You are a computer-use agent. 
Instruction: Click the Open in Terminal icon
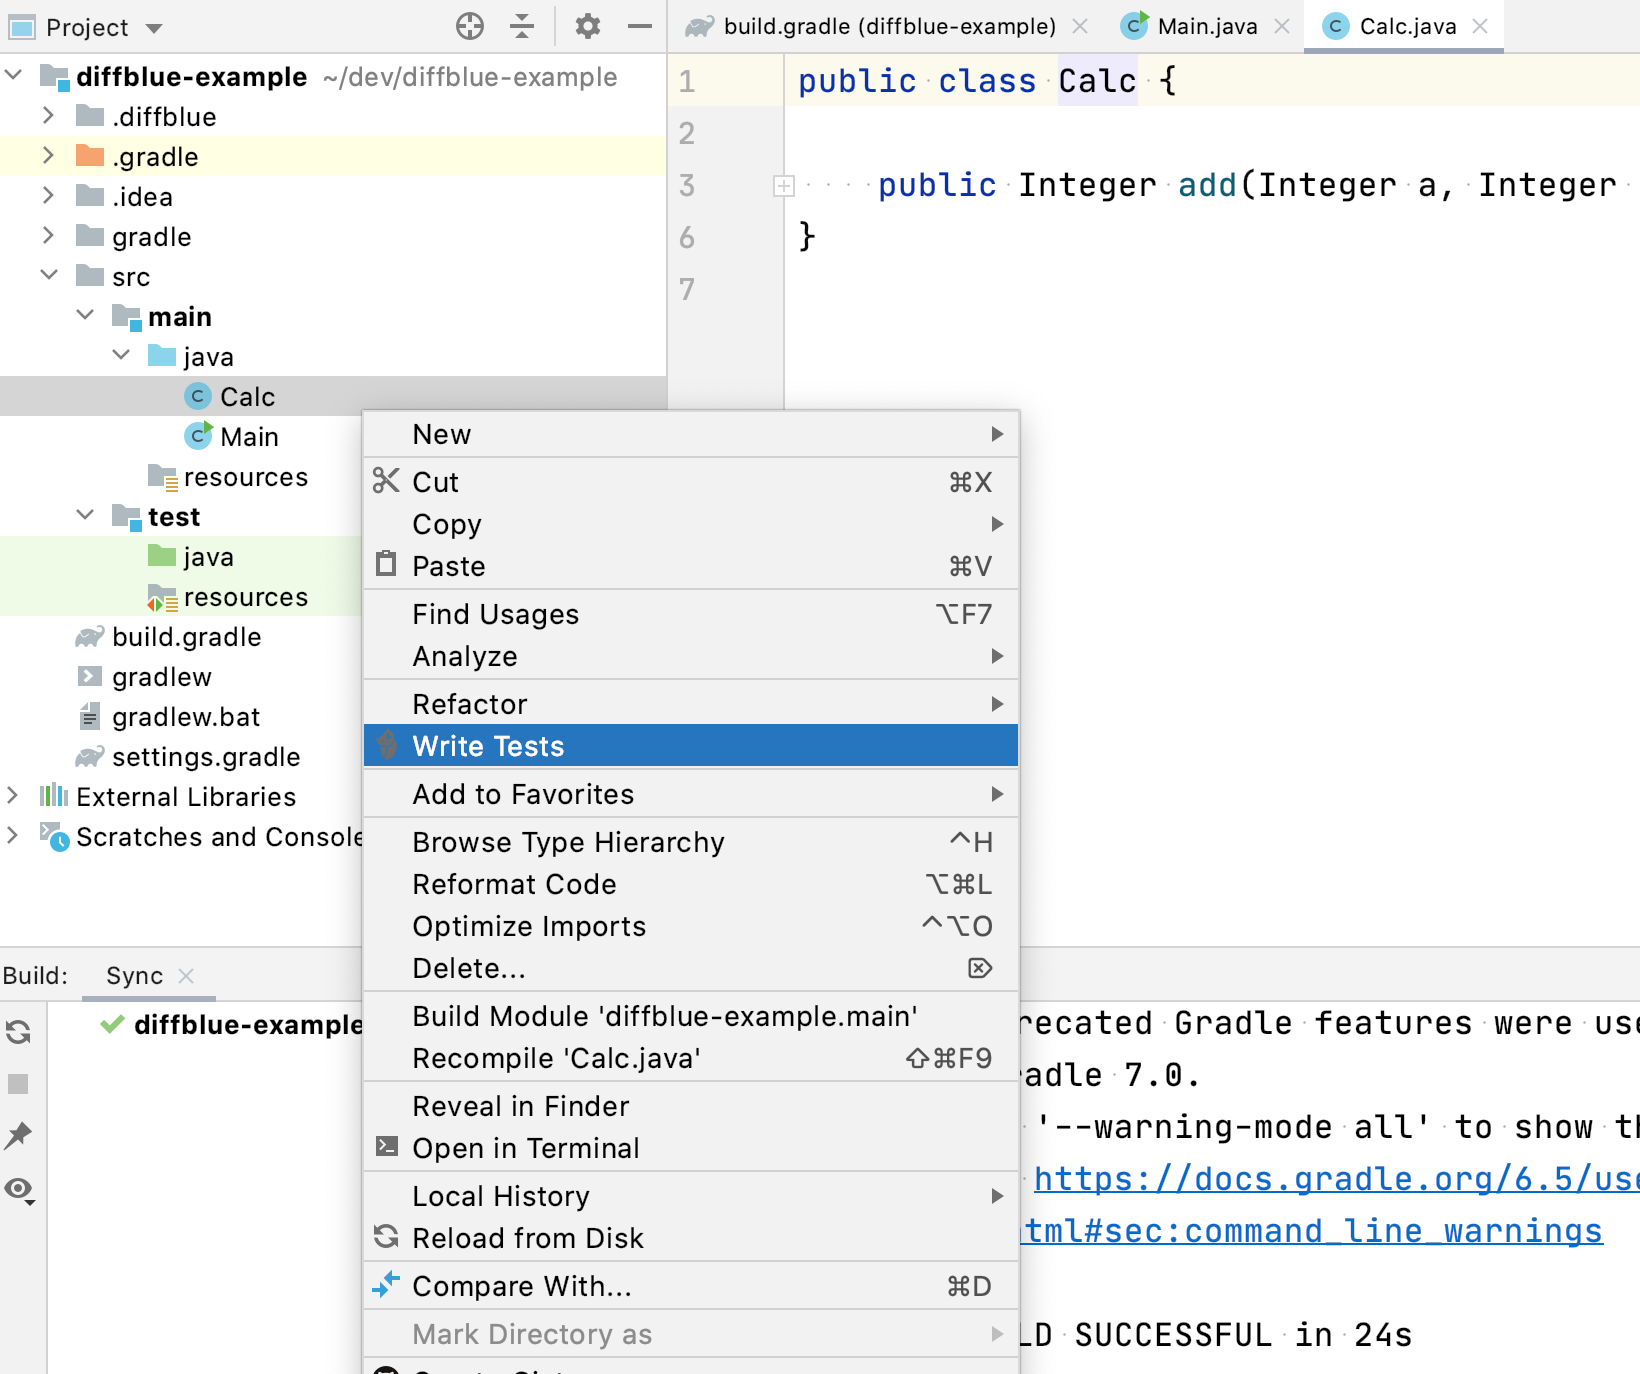pos(386,1148)
